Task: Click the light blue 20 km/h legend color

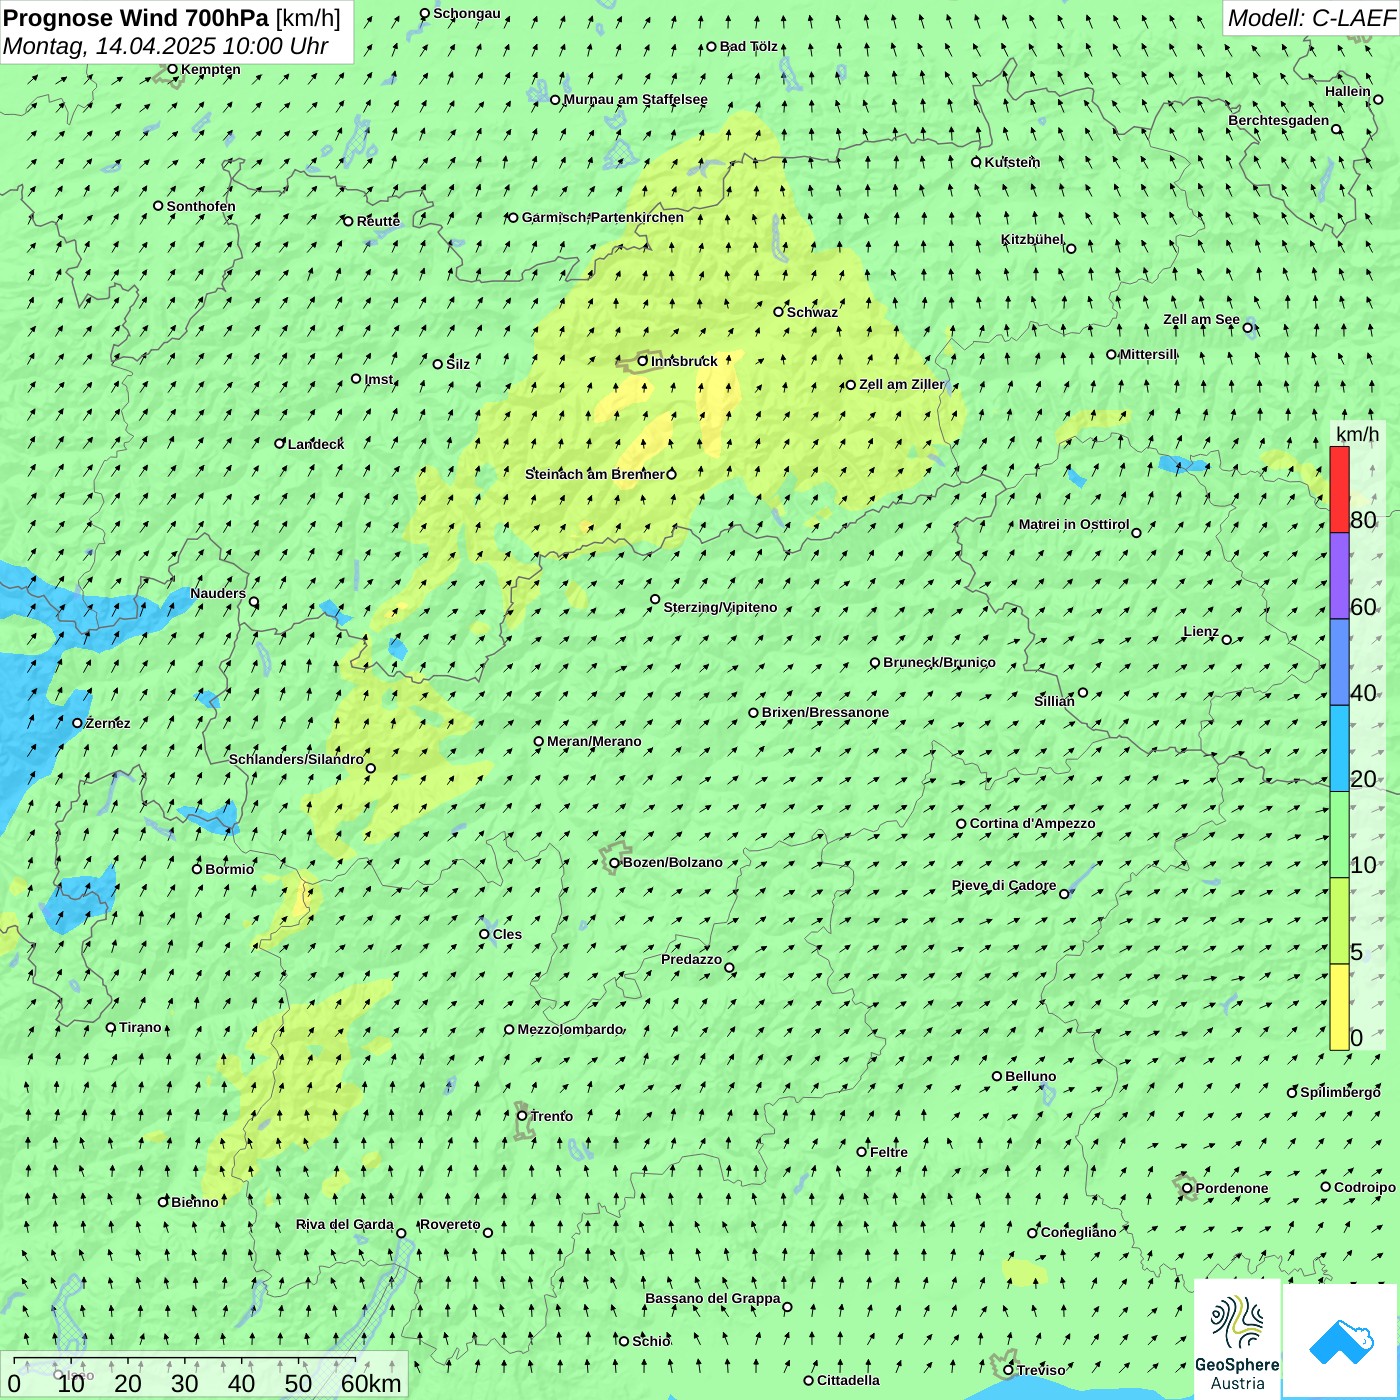Action: point(1339,748)
